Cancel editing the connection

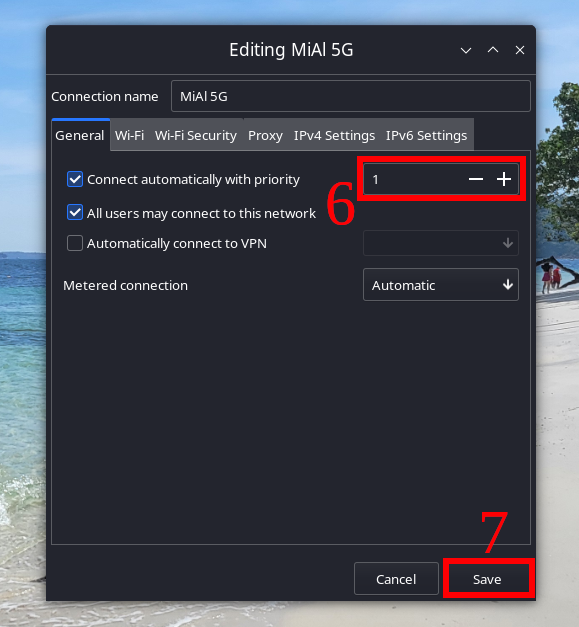pos(396,579)
